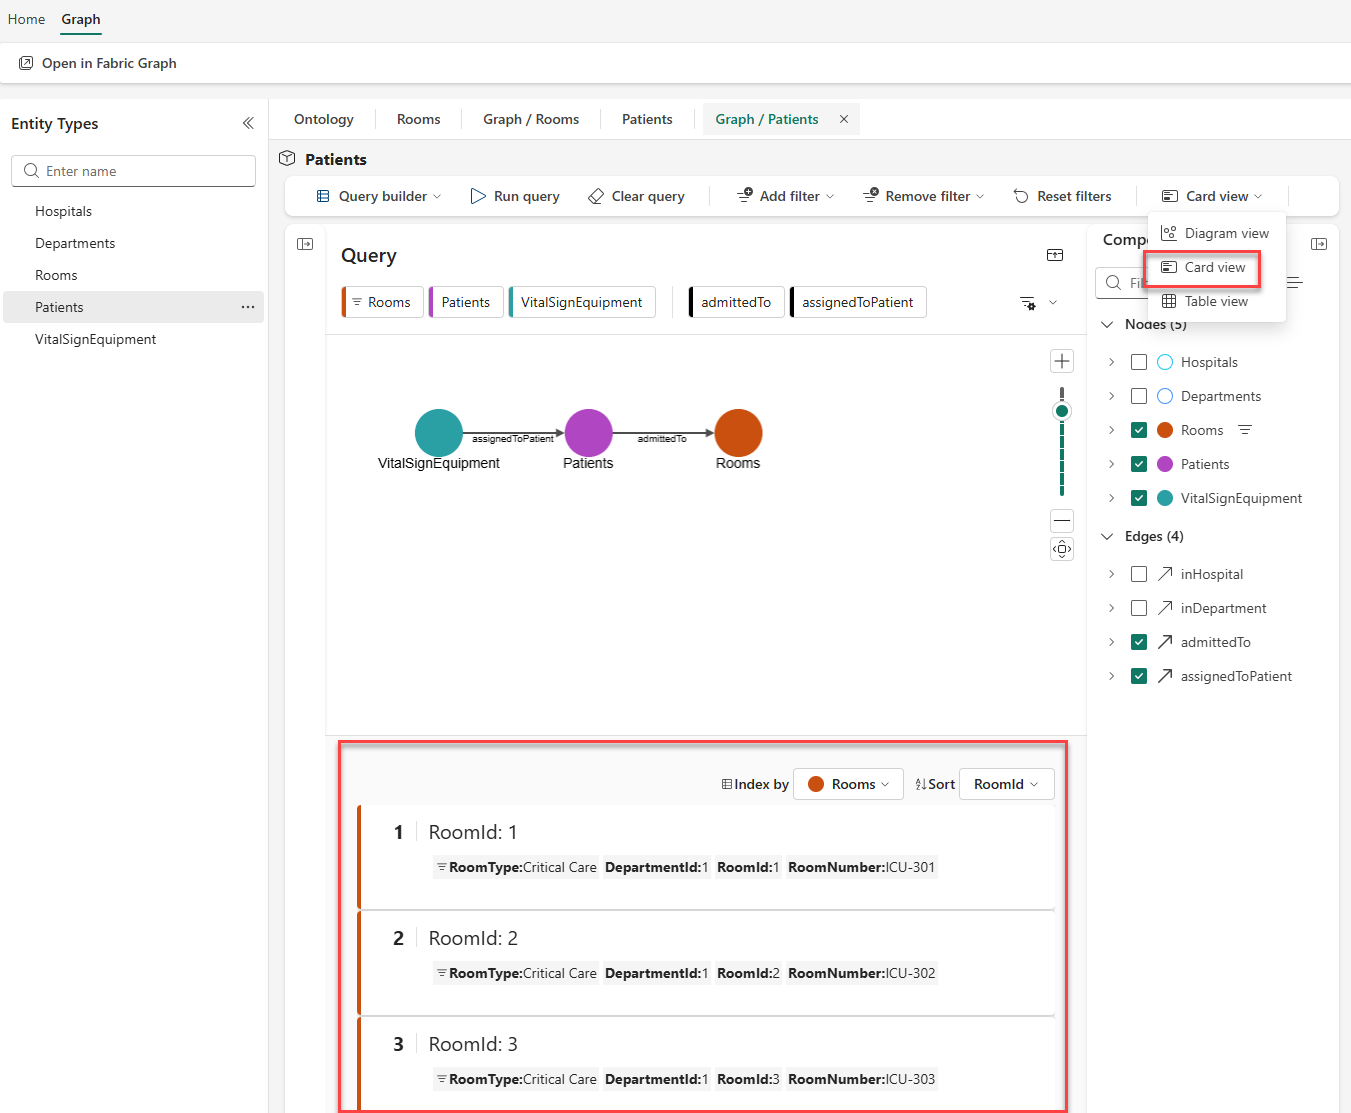Click the VitalSignEquipment query chip
Screen dimensions: 1351x1113
582,302
